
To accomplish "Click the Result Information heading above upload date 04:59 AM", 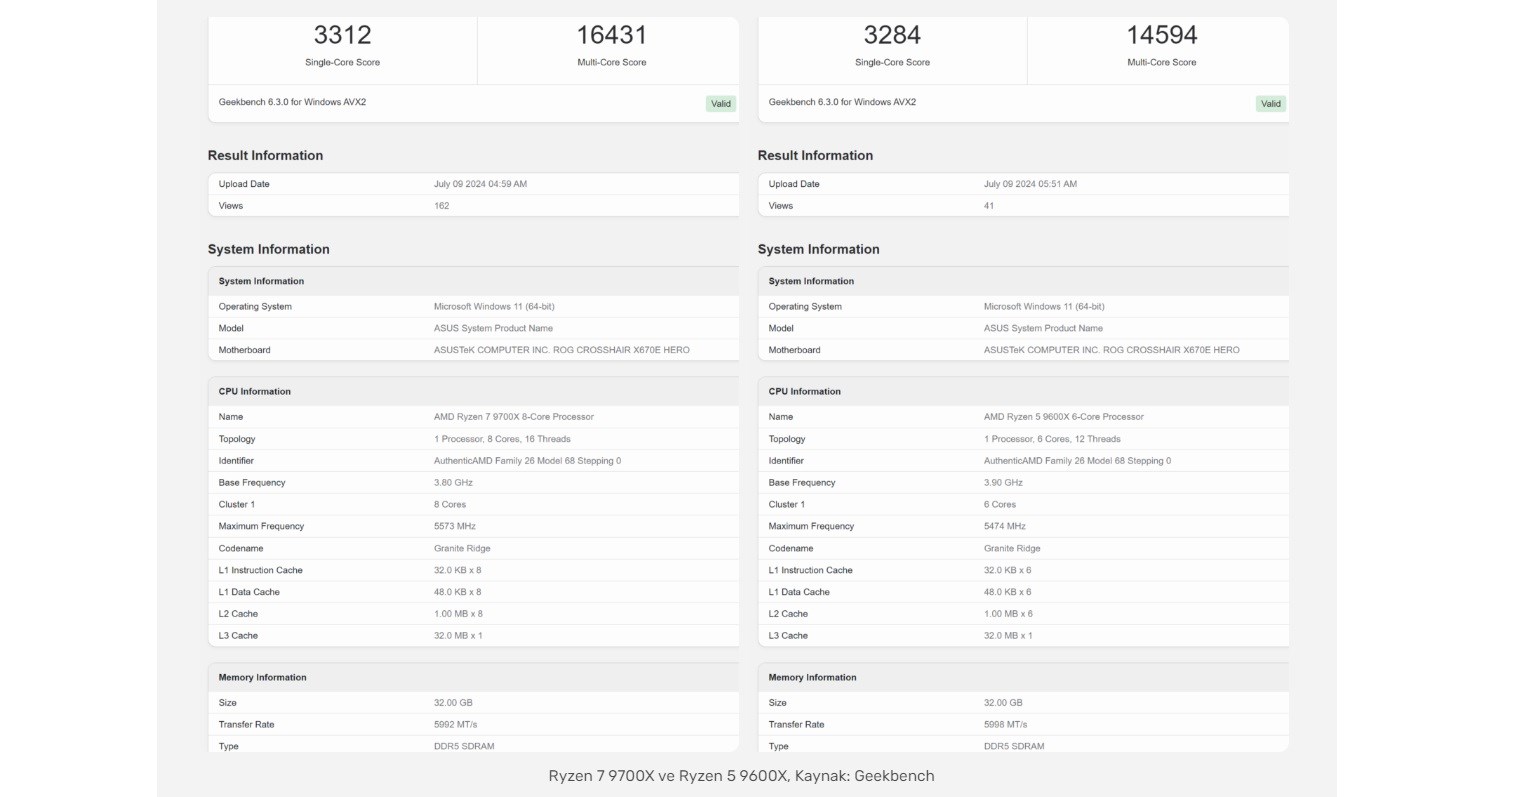I will tap(265, 156).
